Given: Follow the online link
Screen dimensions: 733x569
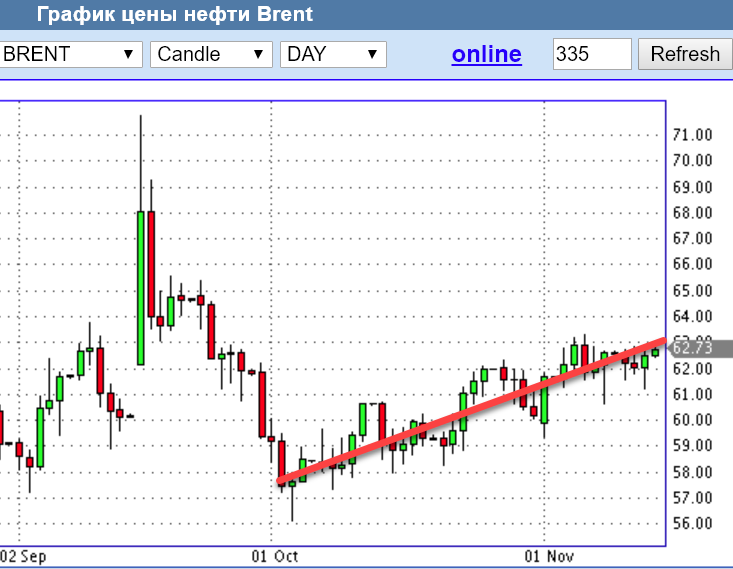Looking at the screenshot, I should click(x=486, y=54).
